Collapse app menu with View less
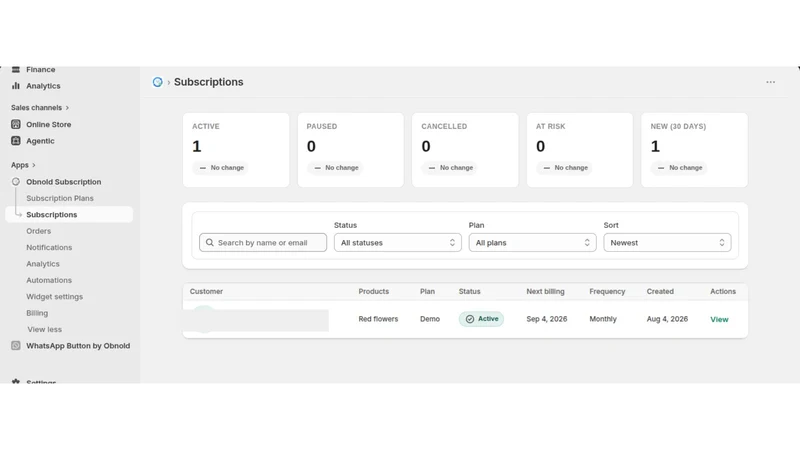The height and width of the screenshot is (450, 800). (x=44, y=330)
